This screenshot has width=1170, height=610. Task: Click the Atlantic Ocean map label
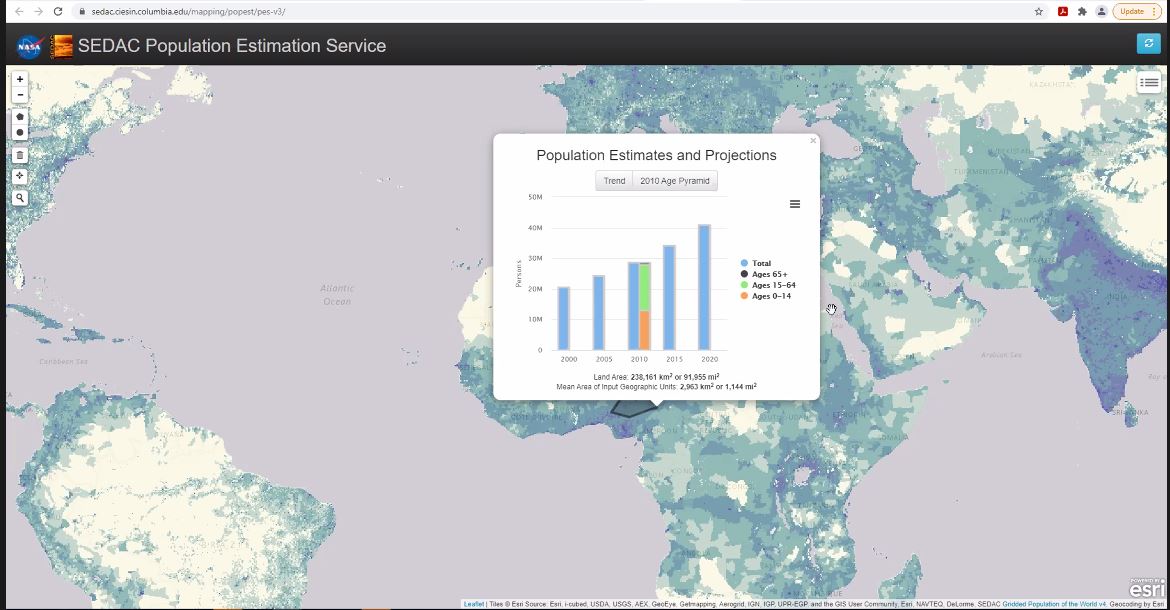coord(337,295)
